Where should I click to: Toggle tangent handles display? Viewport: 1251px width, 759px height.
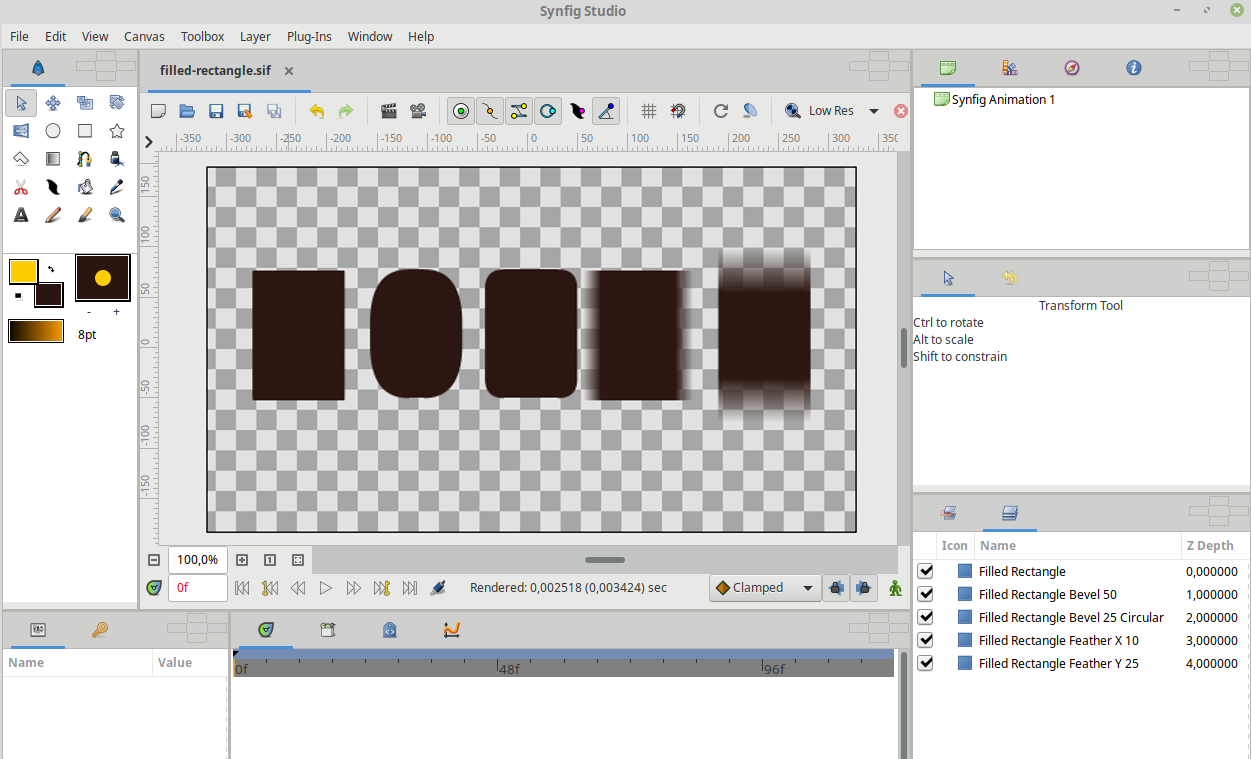pyautogui.click(x=519, y=111)
